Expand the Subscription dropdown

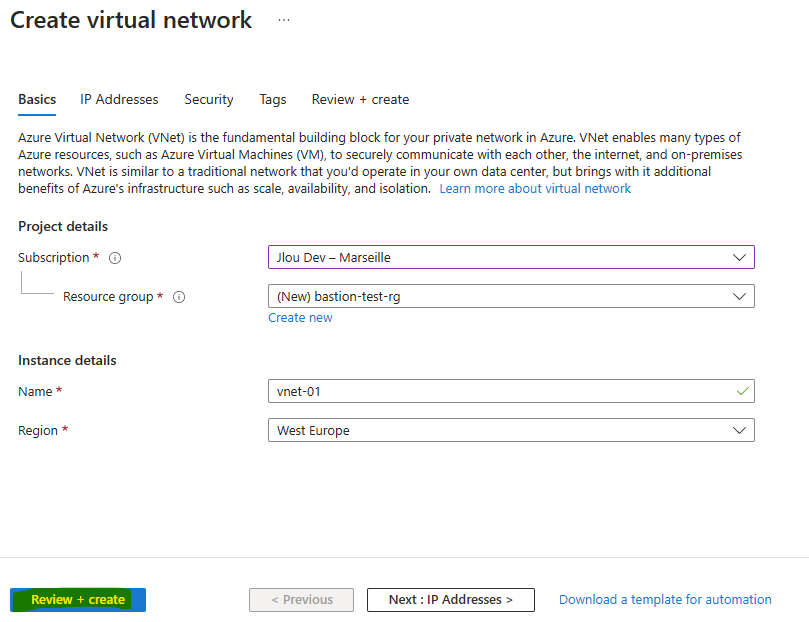pyautogui.click(x=511, y=257)
